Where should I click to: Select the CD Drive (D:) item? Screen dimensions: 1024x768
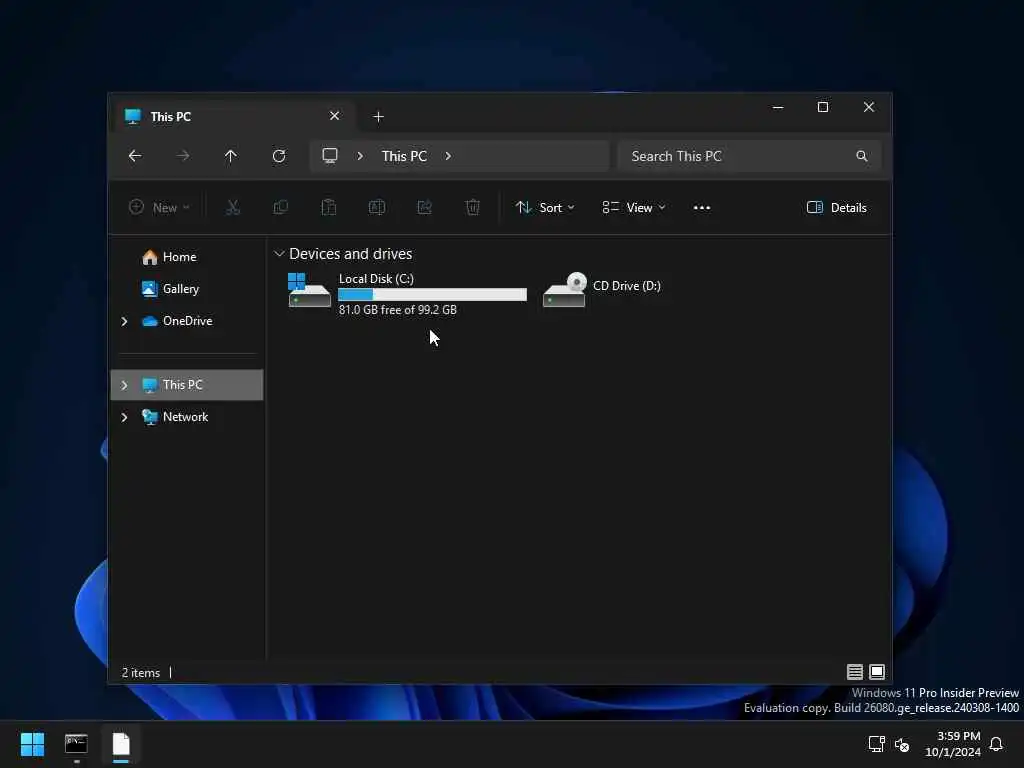pos(603,290)
